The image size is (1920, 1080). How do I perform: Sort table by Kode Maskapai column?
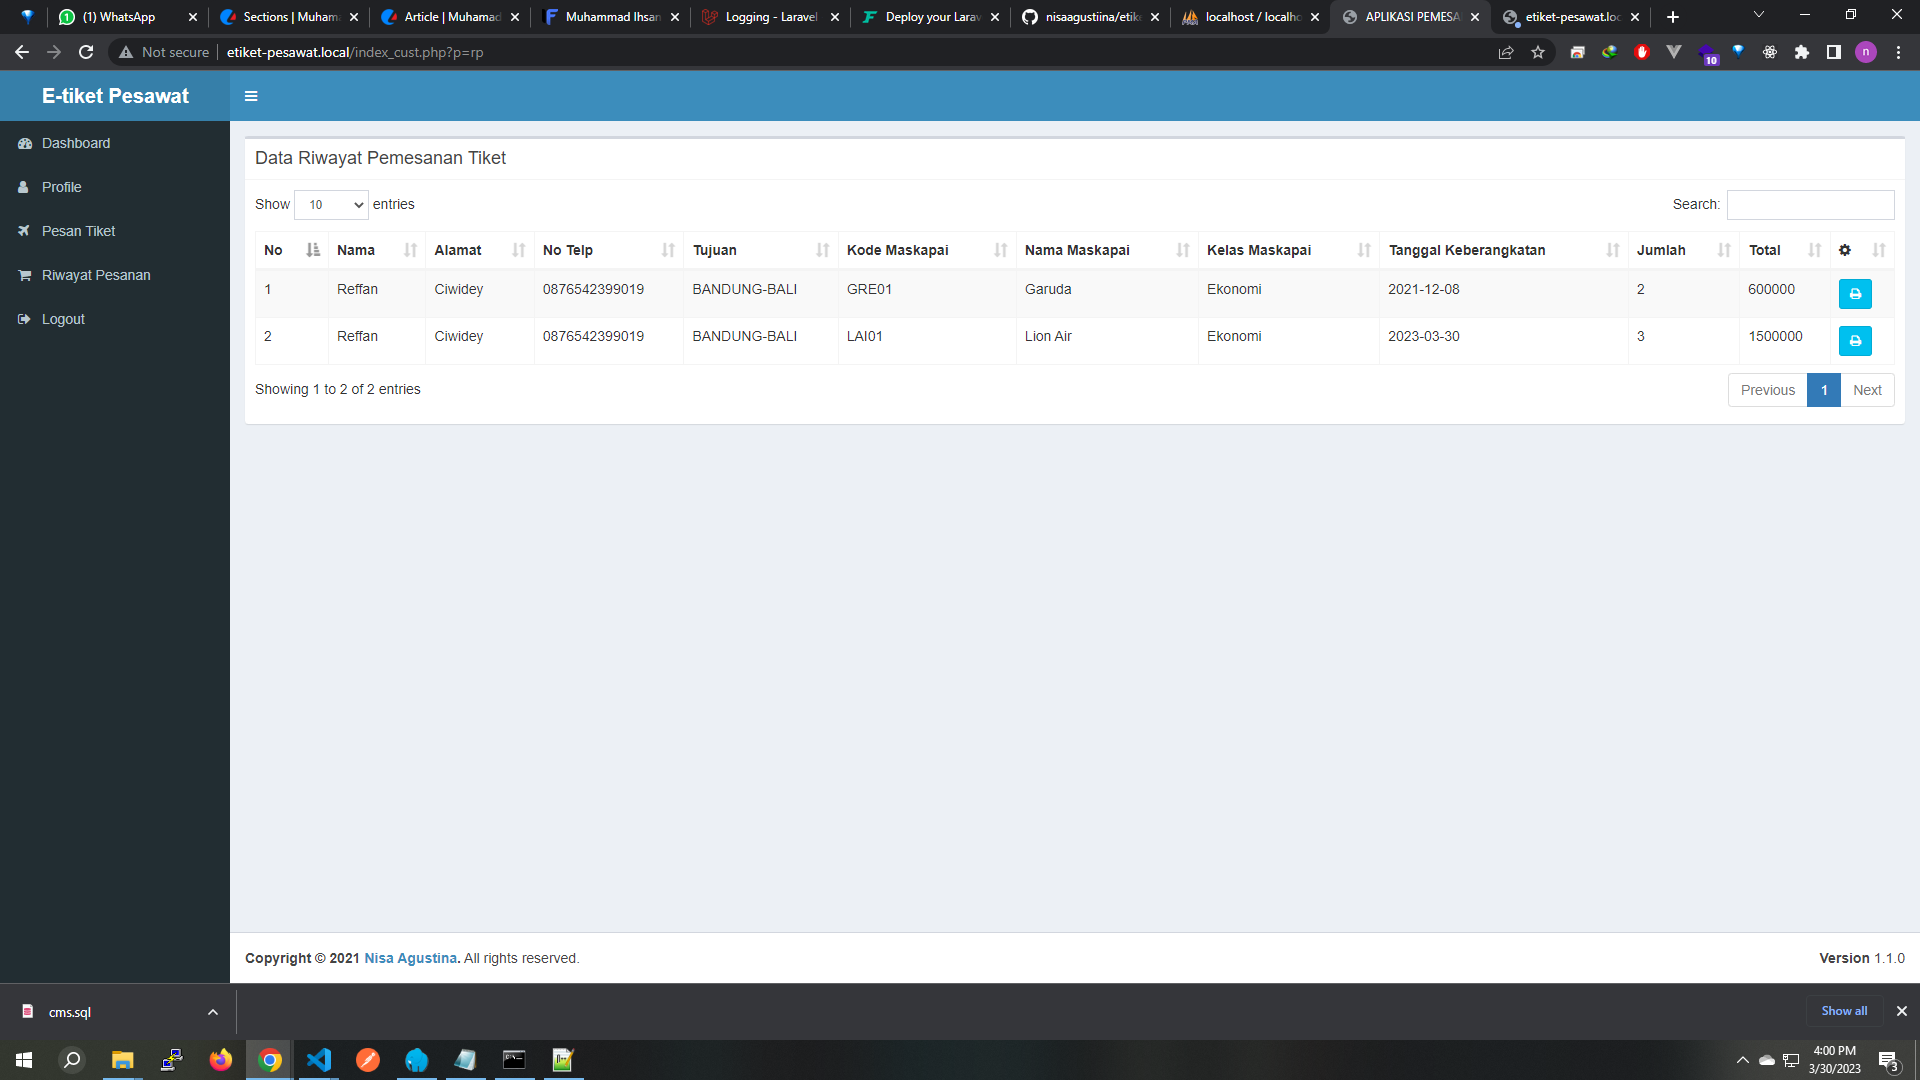pyautogui.click(x=927, y=250)
